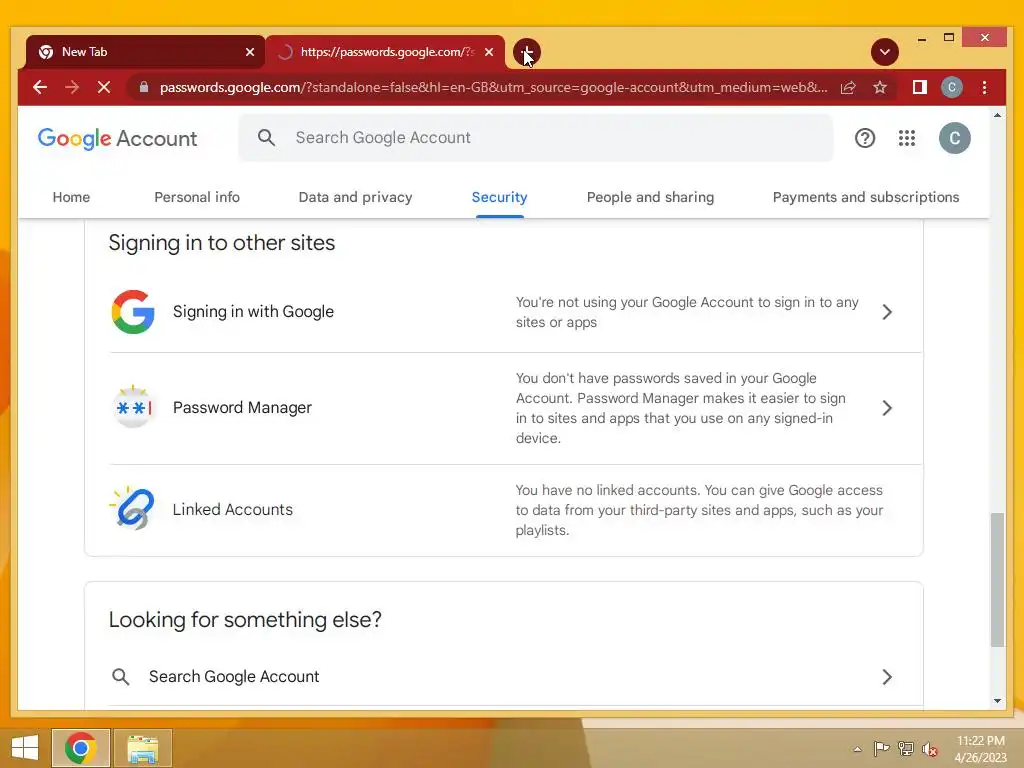Open the Personal info tab
1024x768 pixels.
pos(197,197)
